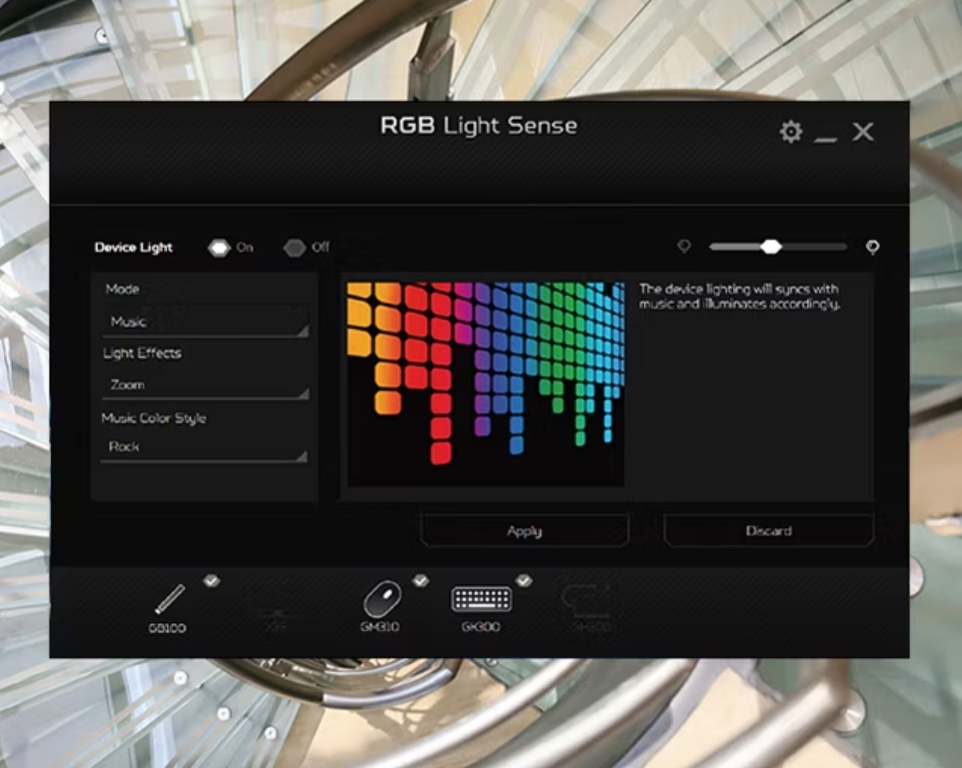Click the bright bulb icon right of the brightness slider
Viewport: 962px width, 768px height.
[x=872, y=247]
